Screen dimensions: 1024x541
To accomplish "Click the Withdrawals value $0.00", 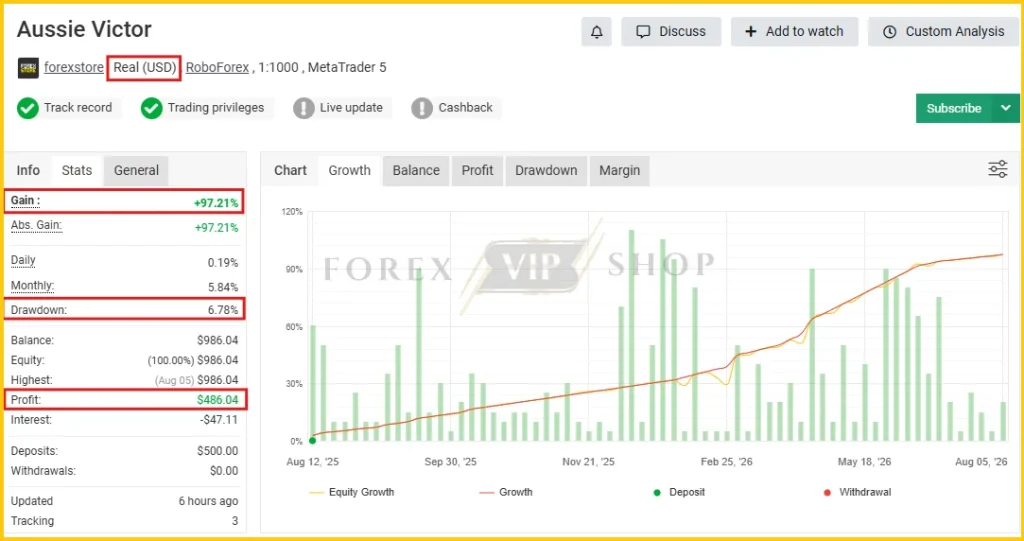I will [224, 470].
